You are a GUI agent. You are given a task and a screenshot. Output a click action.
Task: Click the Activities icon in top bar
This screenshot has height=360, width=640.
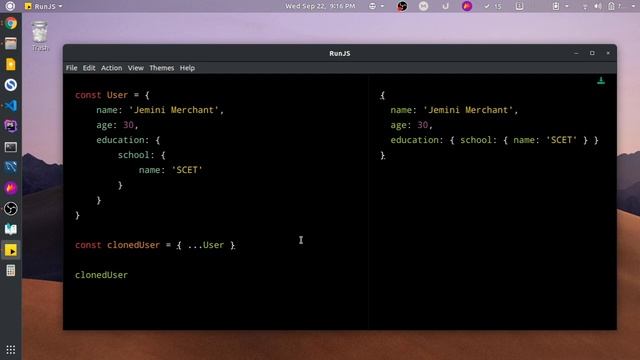pyautogui.click(x=10, y=6)
